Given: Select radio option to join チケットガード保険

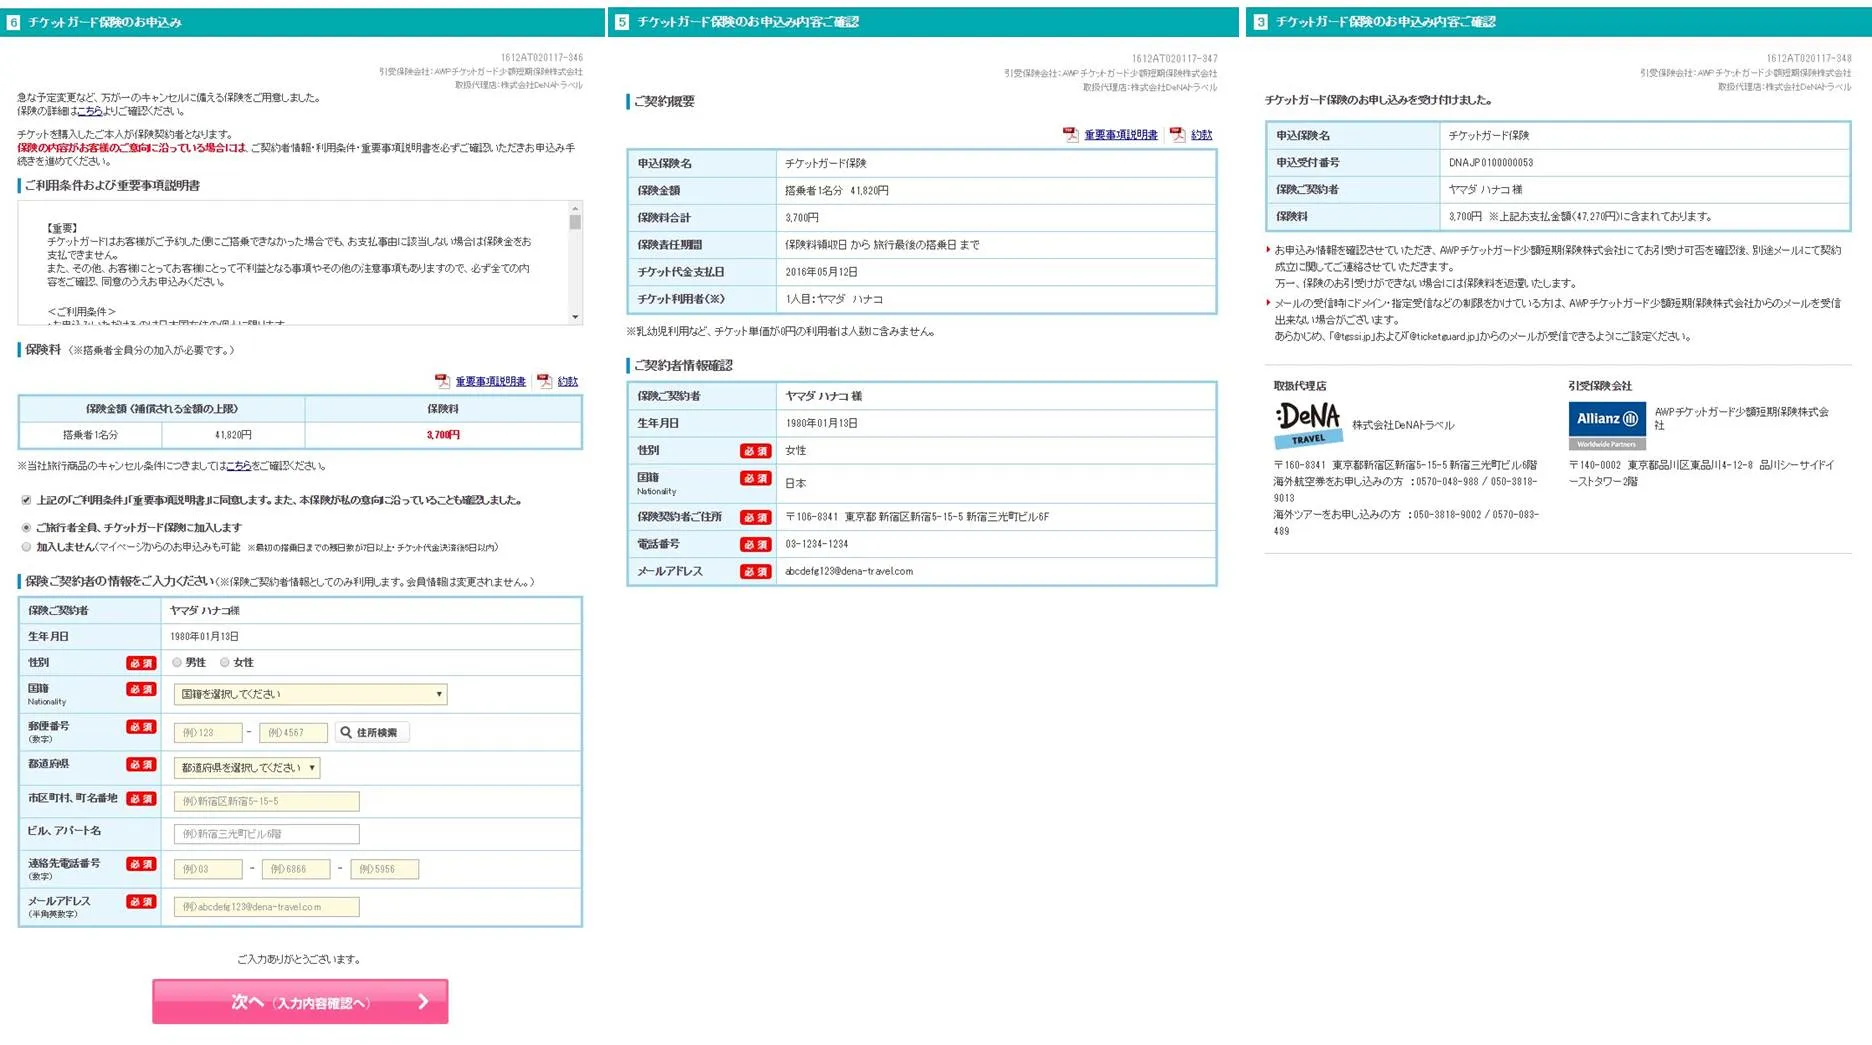Looking at the screenshot, I should 26,527.
